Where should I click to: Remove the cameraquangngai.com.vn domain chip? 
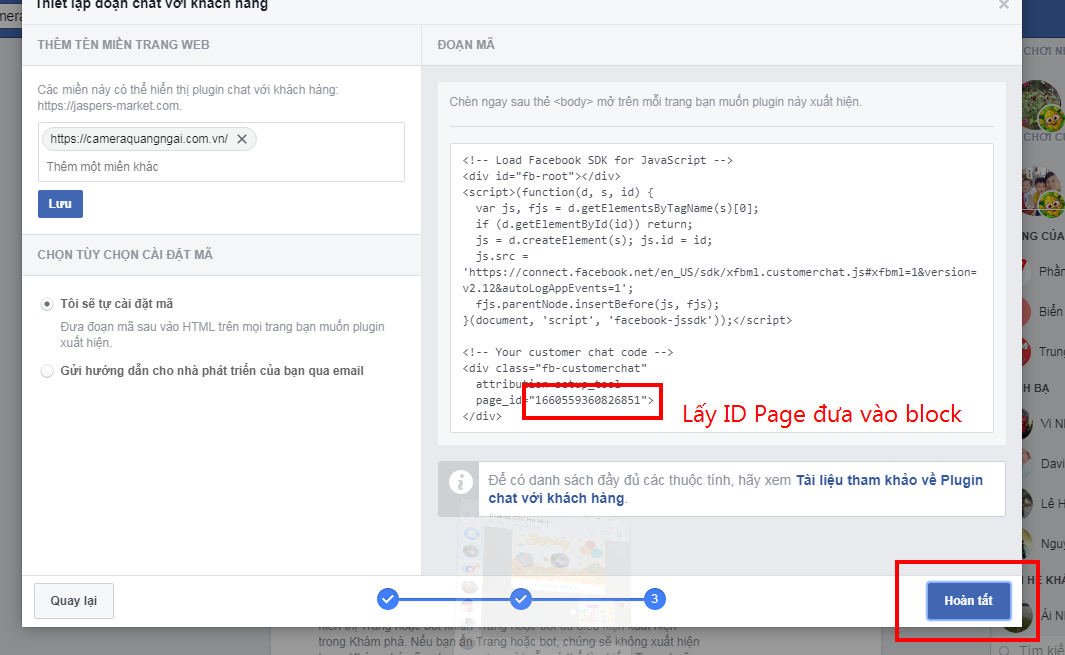click(242, 139)
